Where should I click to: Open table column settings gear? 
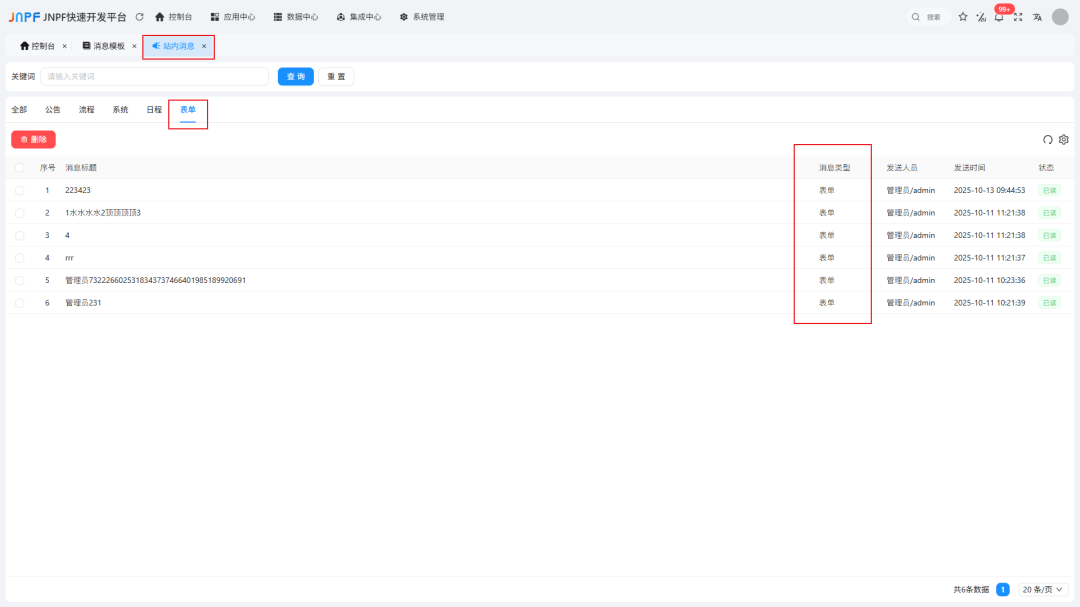[x=1063, y=139]
